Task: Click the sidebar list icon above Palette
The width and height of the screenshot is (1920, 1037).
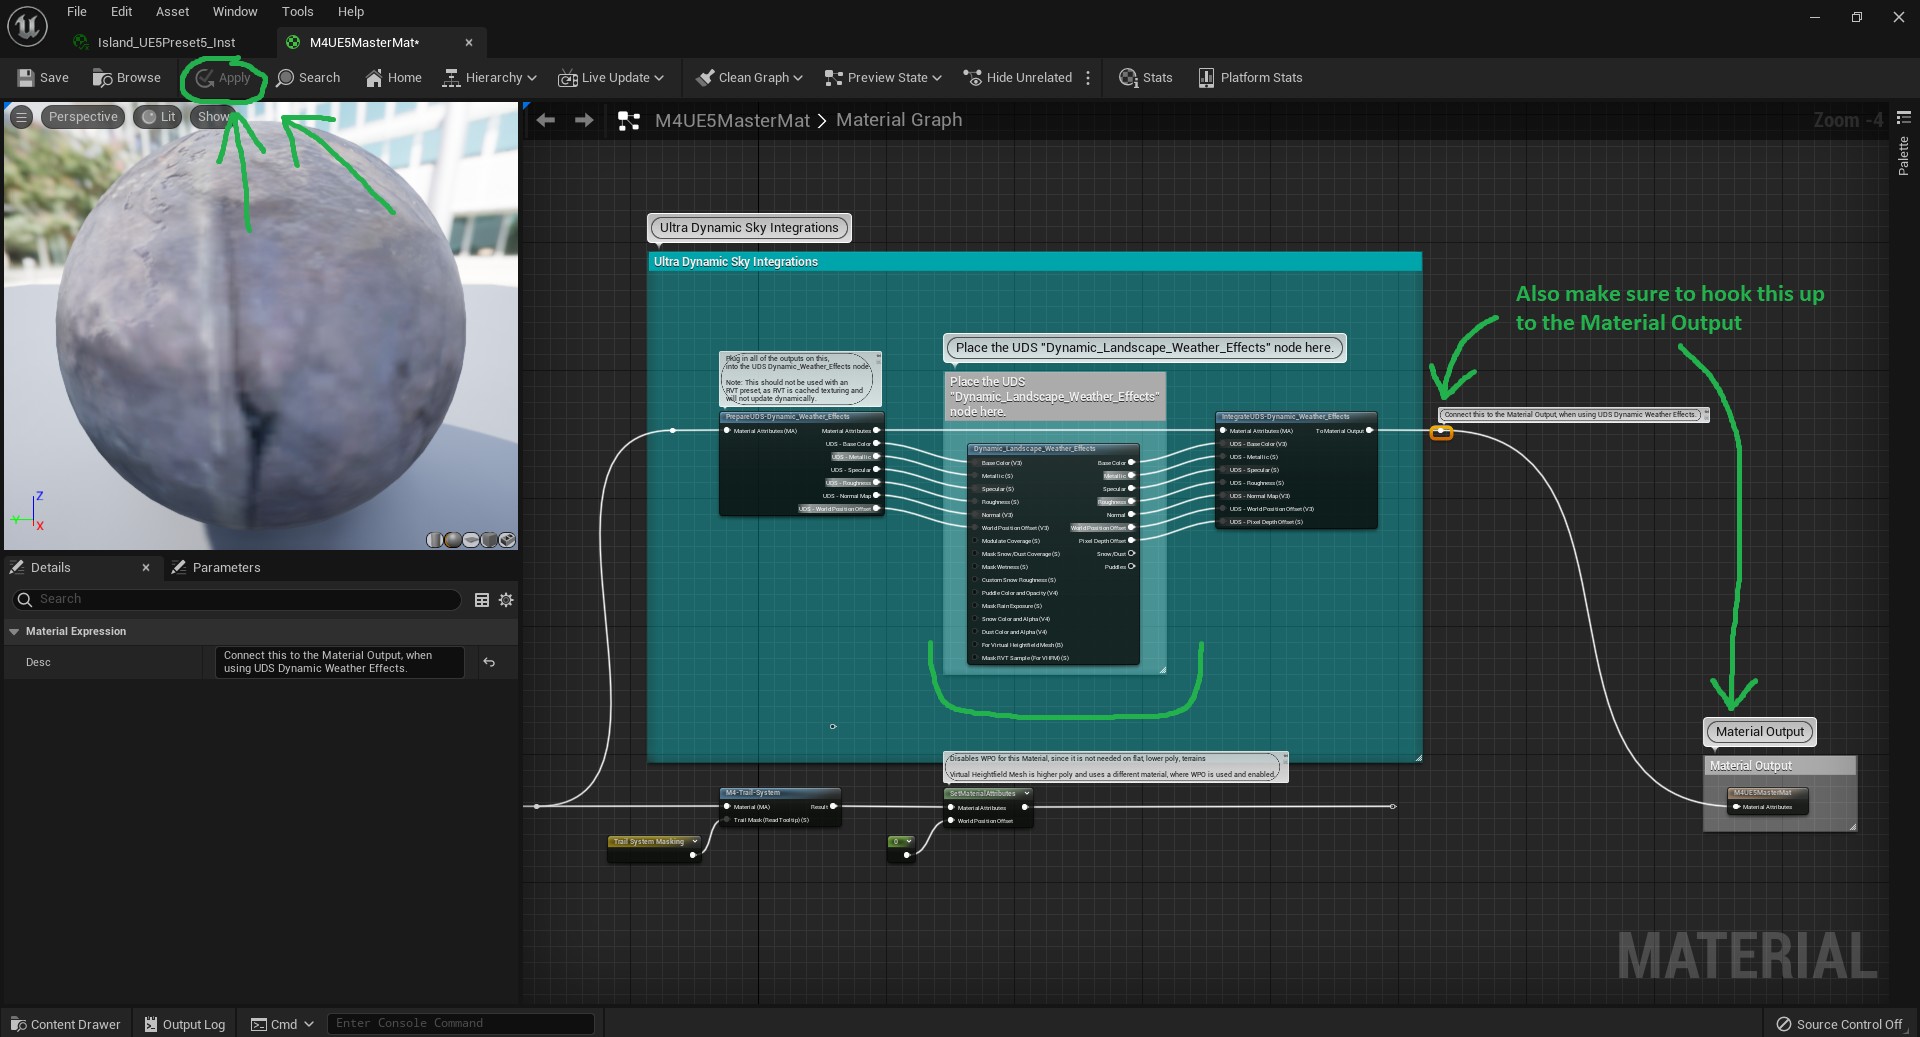Action: (x=1903, y=117)
